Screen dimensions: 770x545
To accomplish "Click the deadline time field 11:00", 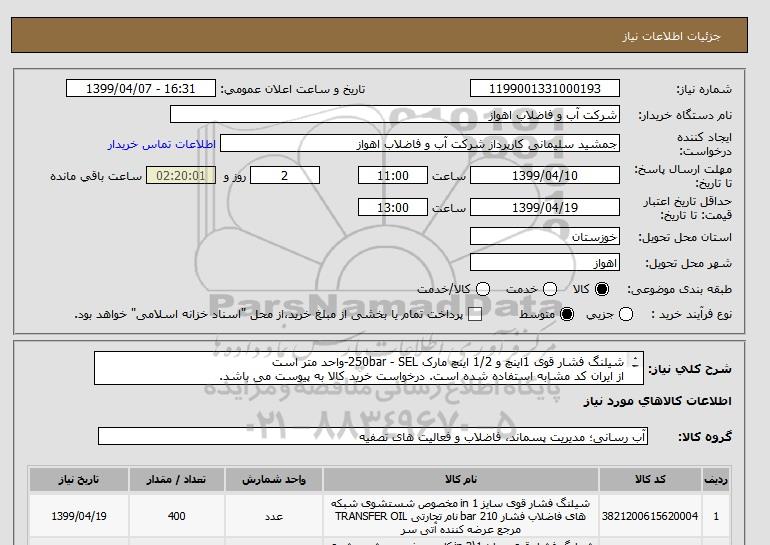I will (393, 175).
